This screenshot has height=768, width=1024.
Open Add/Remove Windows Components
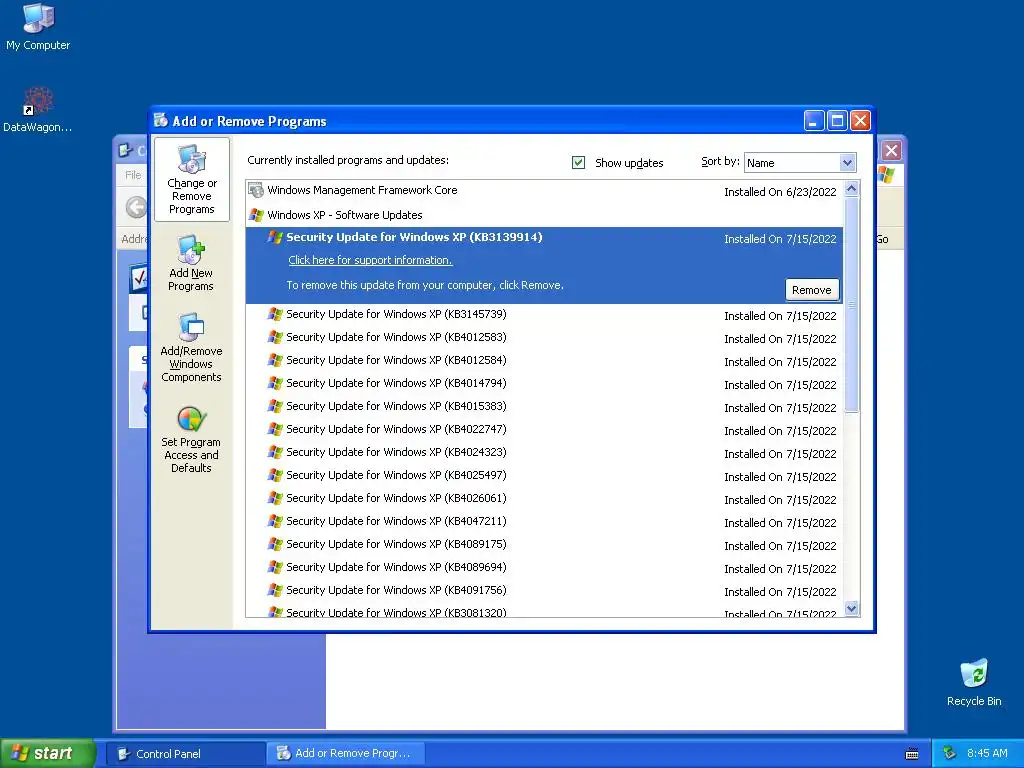click(x=191, y=347)
